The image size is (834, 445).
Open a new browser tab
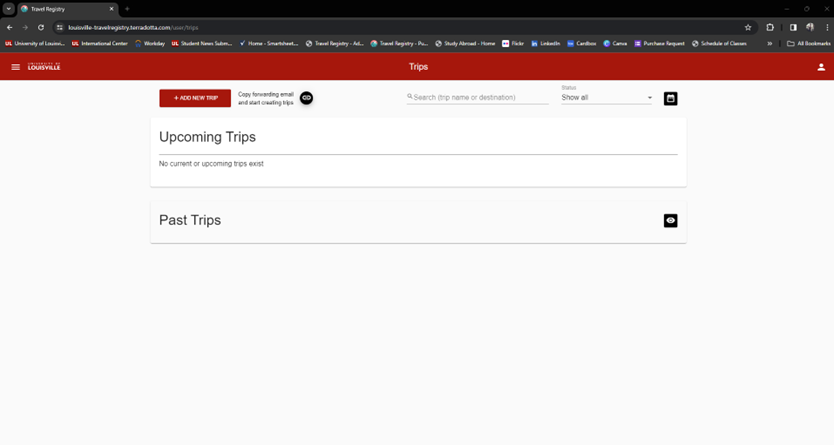pyautogui.click(x=127, y=9)
